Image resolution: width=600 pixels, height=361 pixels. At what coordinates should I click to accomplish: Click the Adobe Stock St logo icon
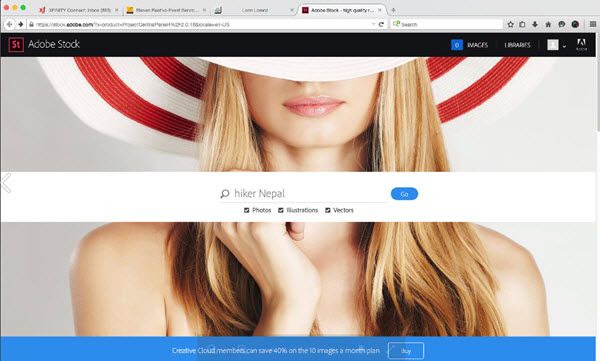pos(16,44)
